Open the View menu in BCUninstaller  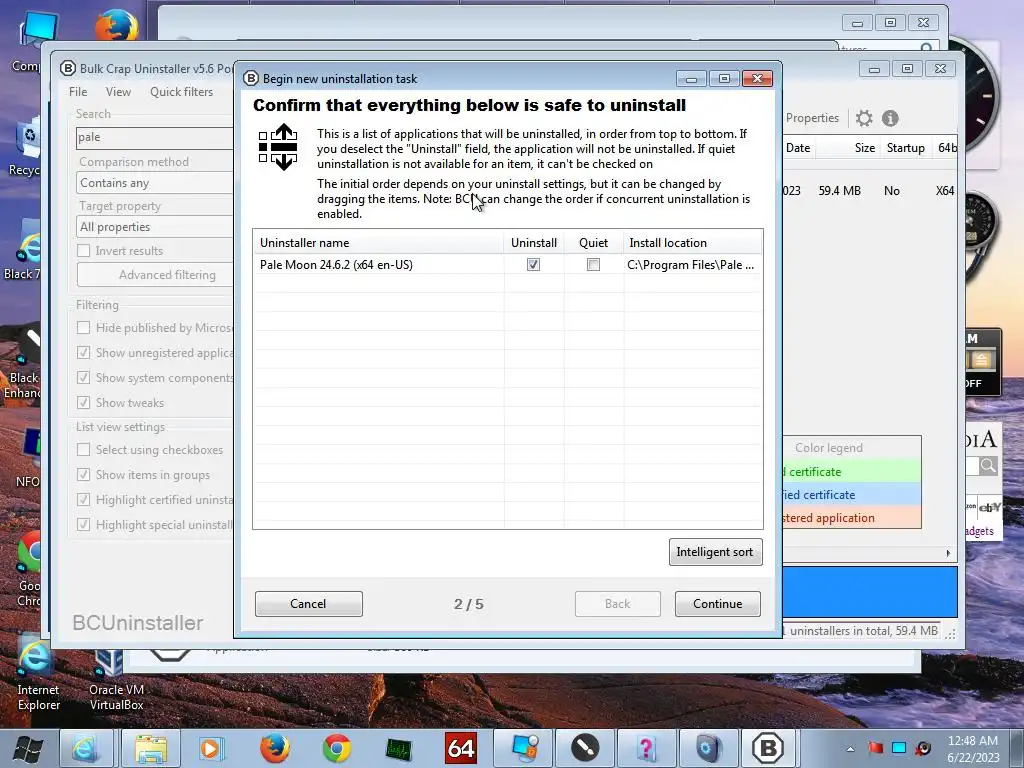click(118, 92)
